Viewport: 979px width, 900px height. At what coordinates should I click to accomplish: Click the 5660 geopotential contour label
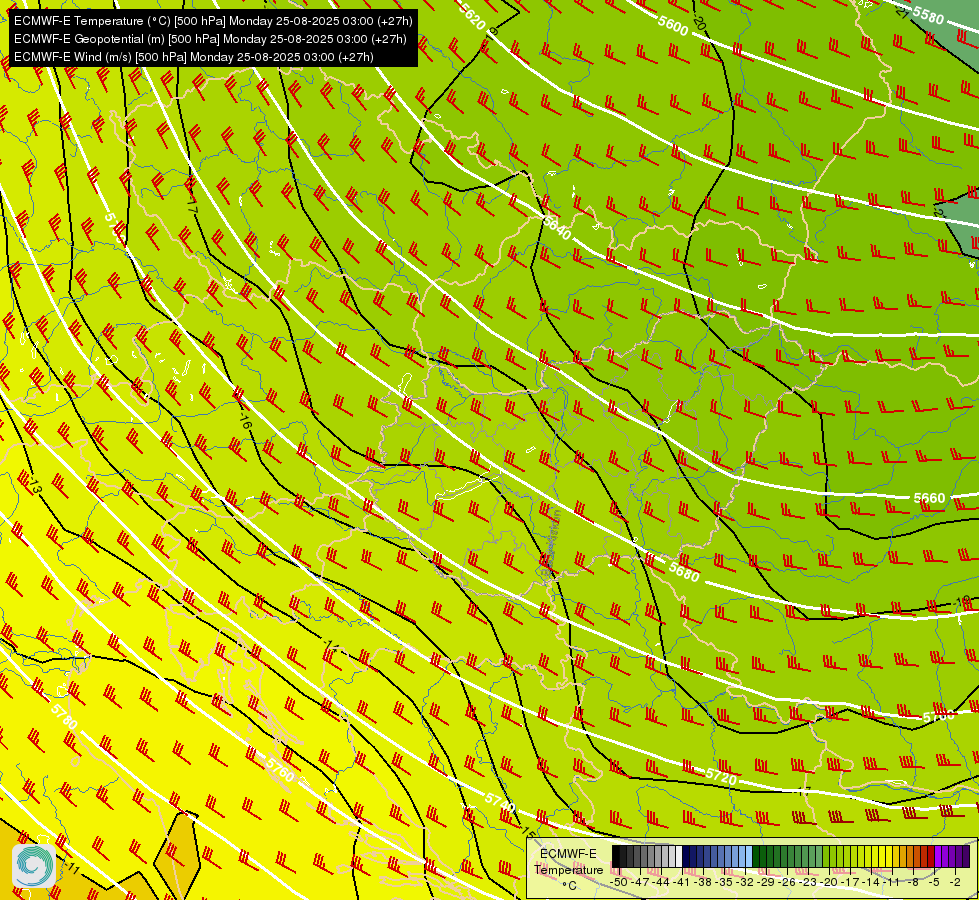tap(930, 498)
